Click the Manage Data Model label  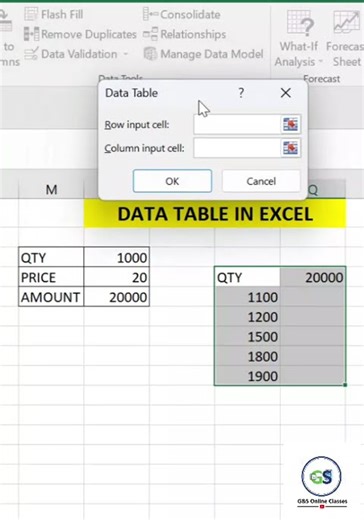pyautogui.click(x=212, y=54)
